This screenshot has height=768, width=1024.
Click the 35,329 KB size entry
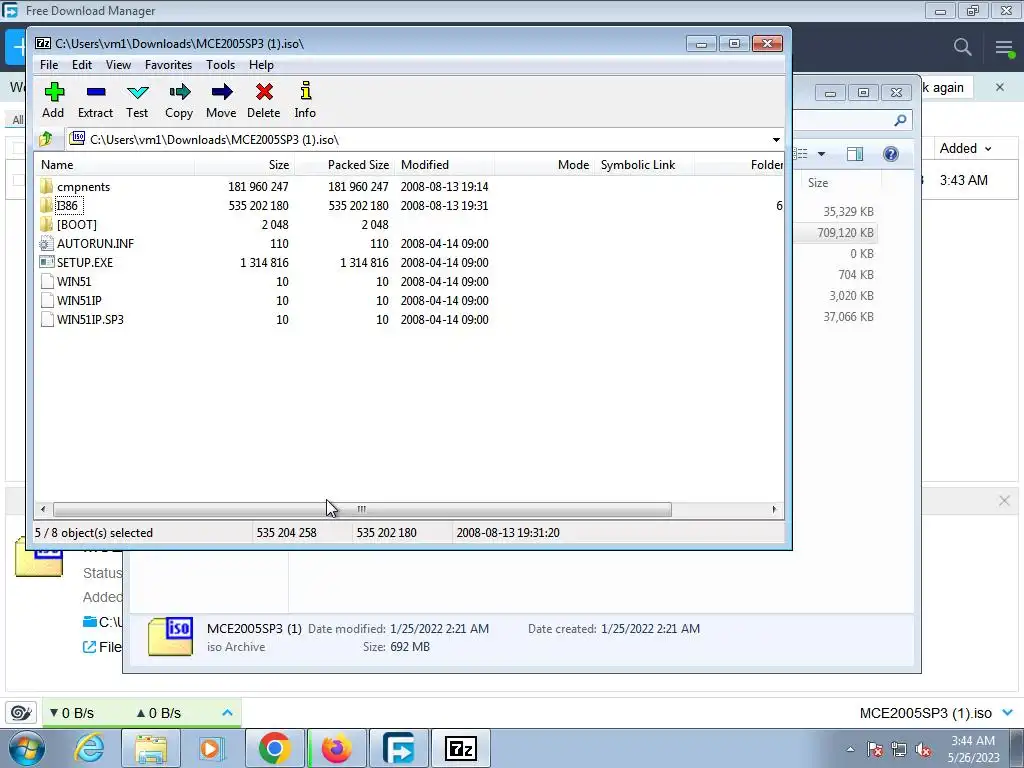(848, 212)
